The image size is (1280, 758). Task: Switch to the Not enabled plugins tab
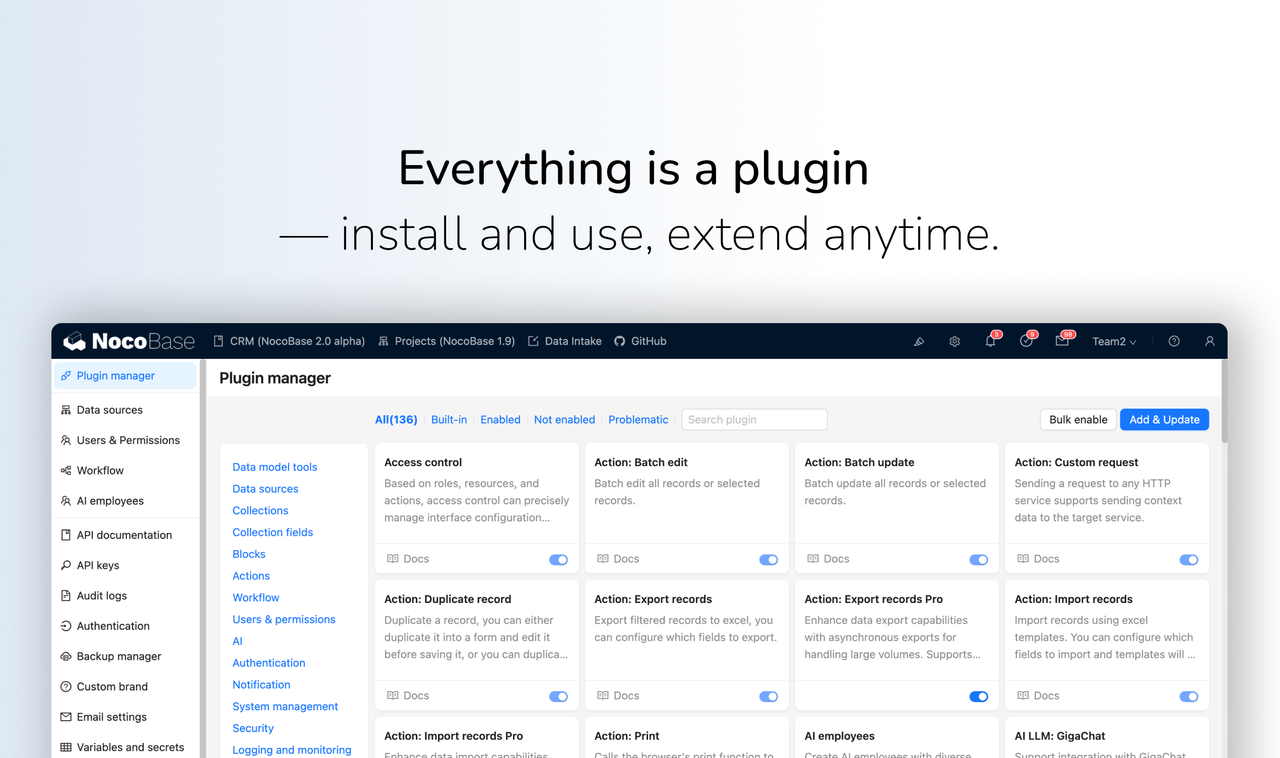(x=564, y=419)
